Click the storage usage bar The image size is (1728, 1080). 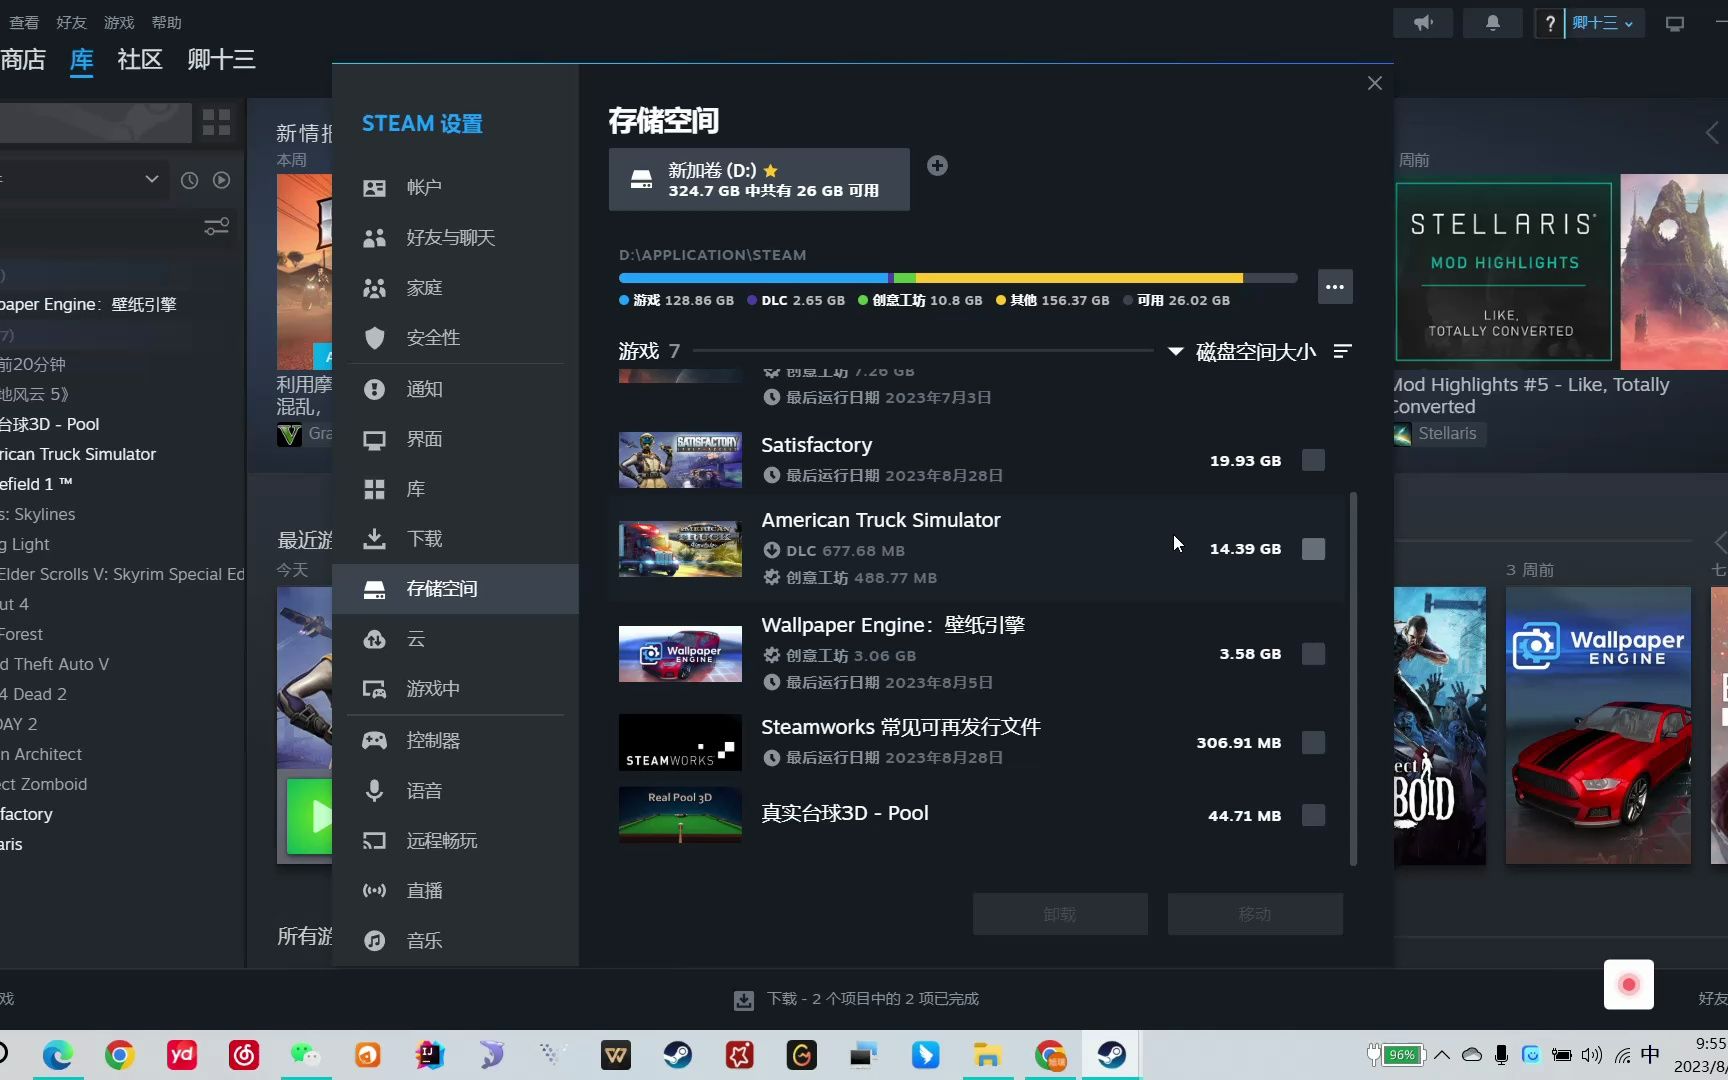click(958, 278)
